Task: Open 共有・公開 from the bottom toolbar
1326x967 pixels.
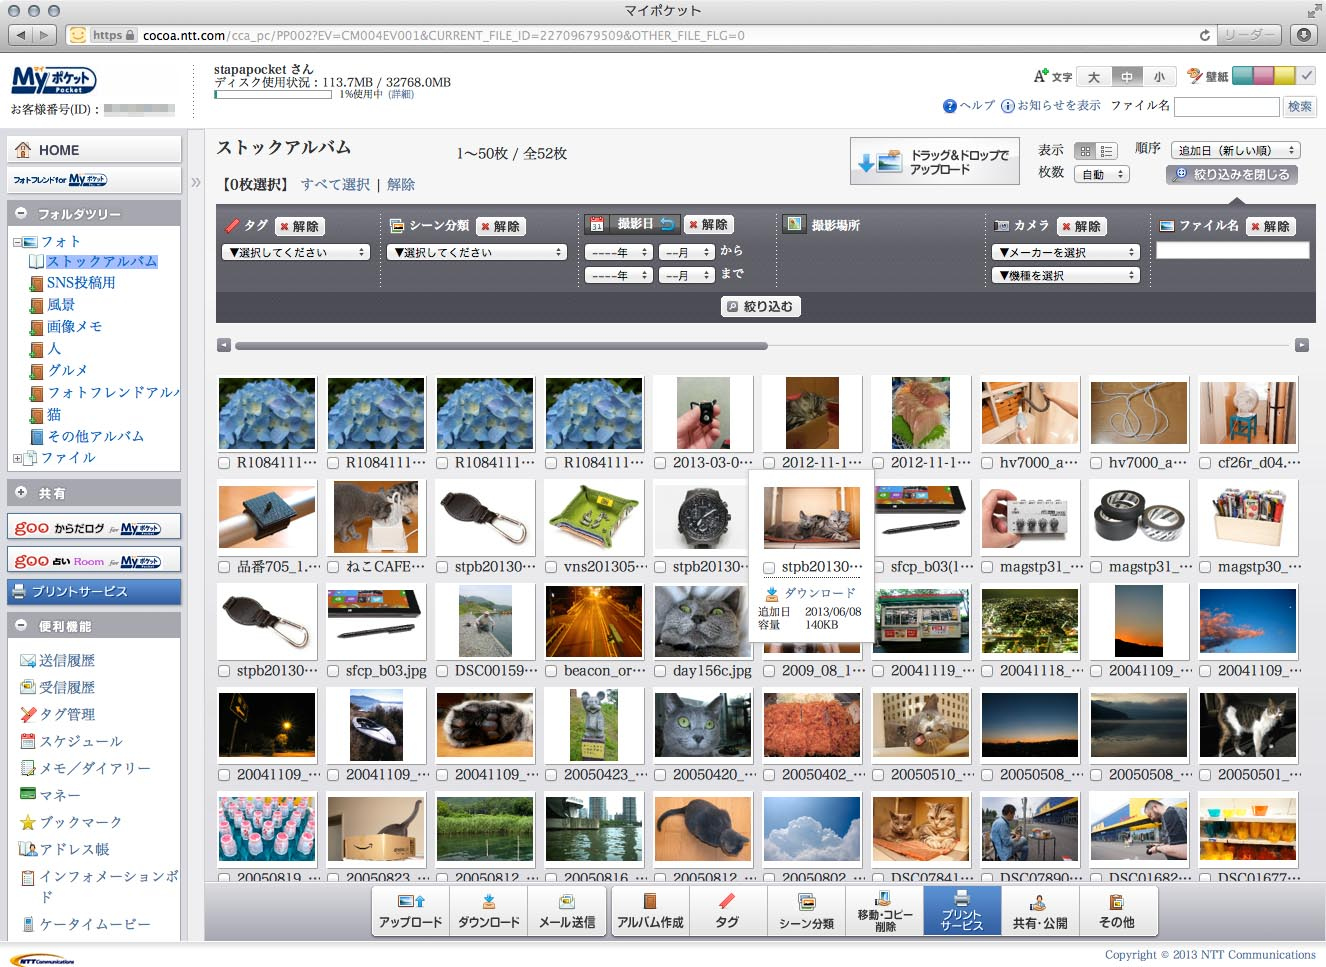Action: [x=1040, y=910]
